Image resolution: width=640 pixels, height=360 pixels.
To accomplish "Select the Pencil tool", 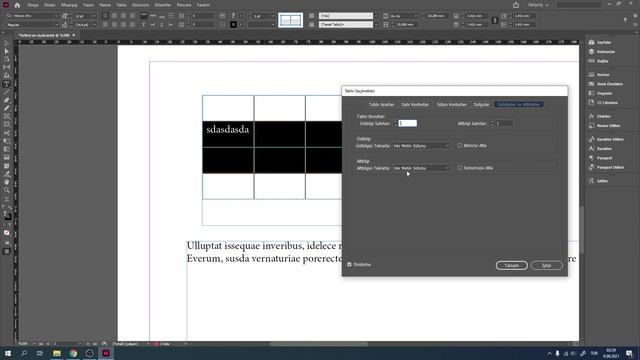I will (x=7, y=109).
